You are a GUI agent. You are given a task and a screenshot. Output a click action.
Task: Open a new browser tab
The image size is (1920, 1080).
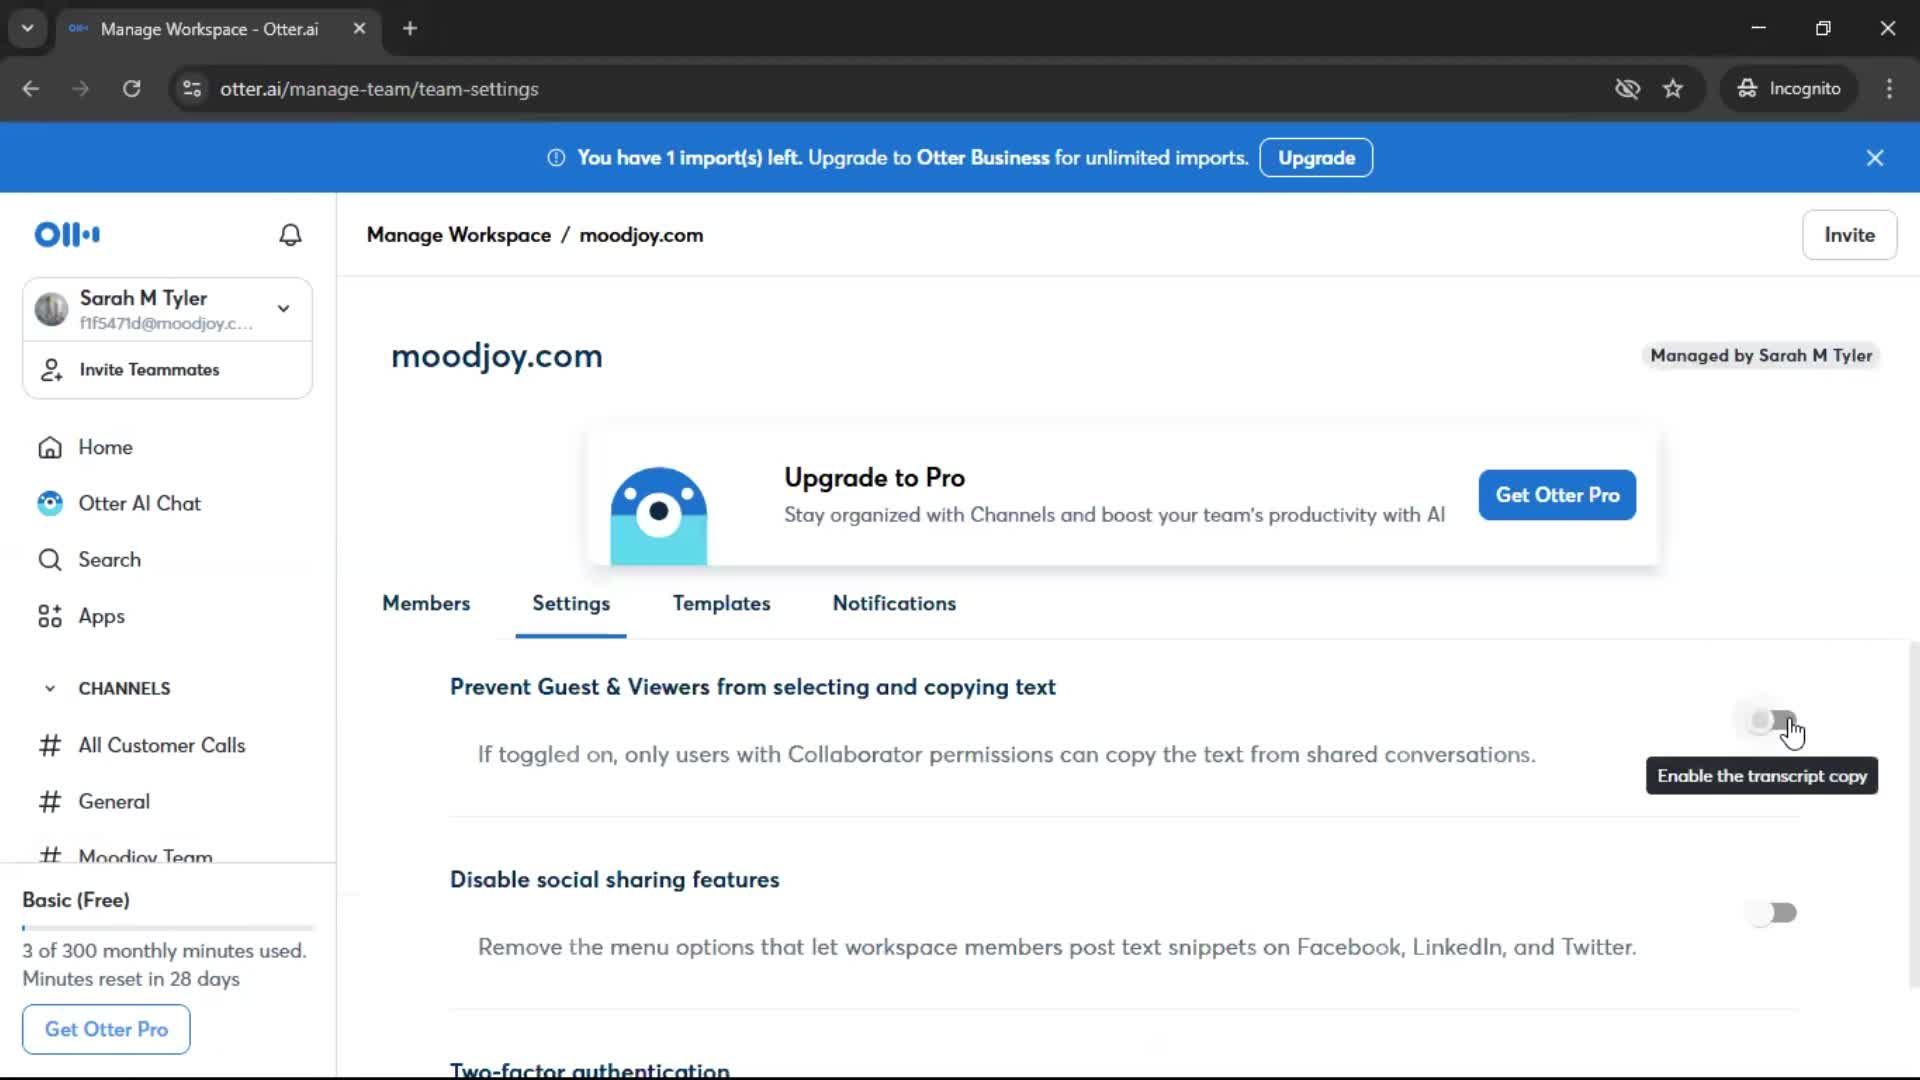(x=410, y=29)
